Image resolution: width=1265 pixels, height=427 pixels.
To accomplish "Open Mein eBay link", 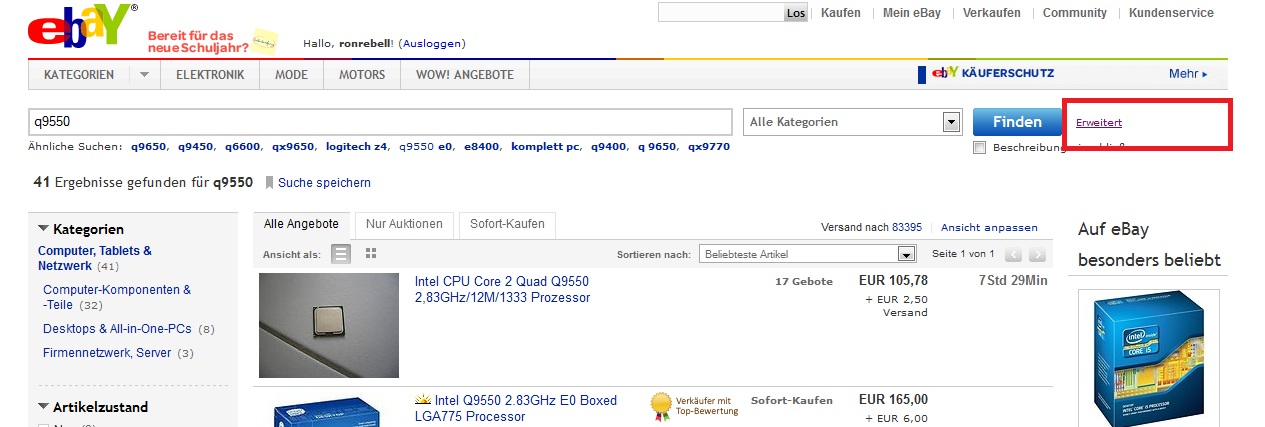I will tap(912, 13).
